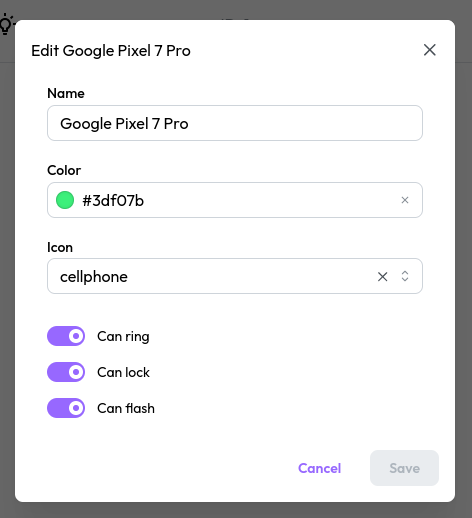Screen dimensions: 472x518
Task: Disable the Can ring switch
Action: tap(66, 336)
